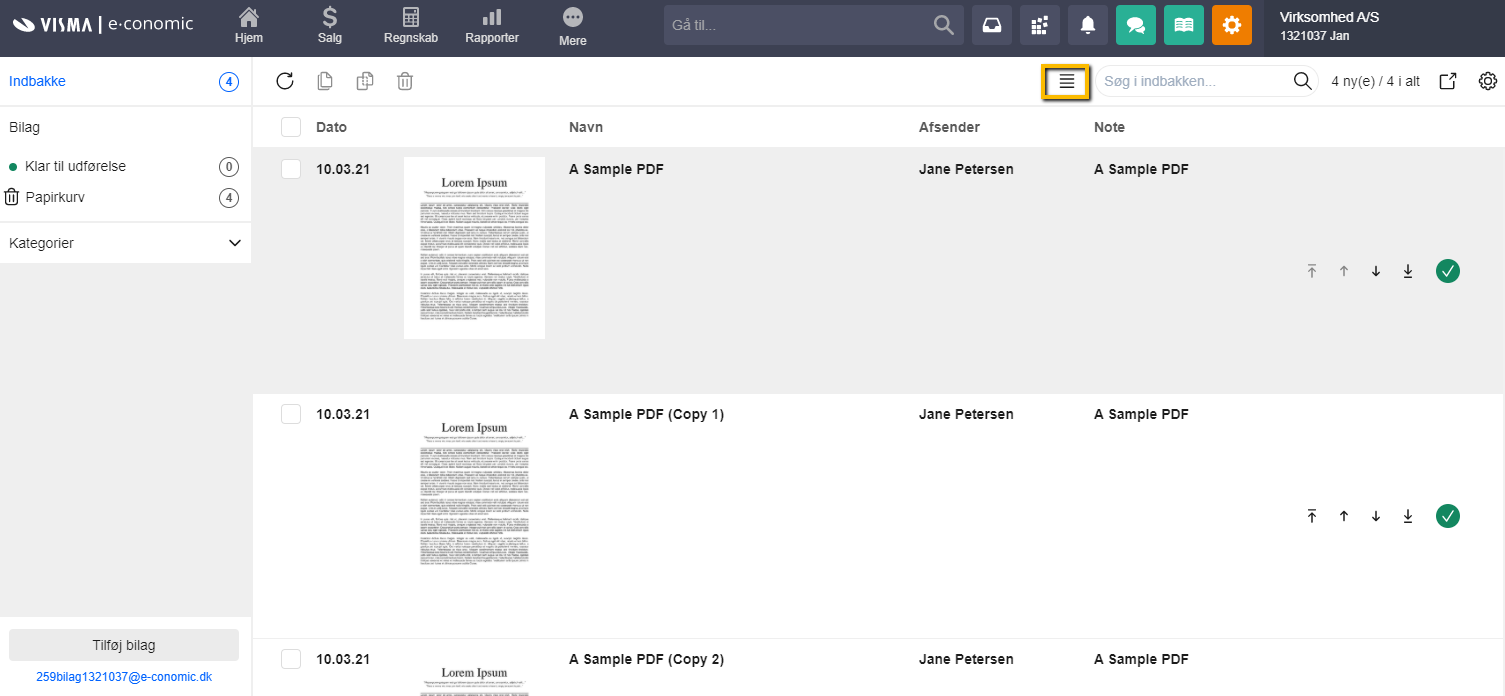Expand the Kategorier section
This screenshot has width=1505, height=696.
click(x=125, y=243)
